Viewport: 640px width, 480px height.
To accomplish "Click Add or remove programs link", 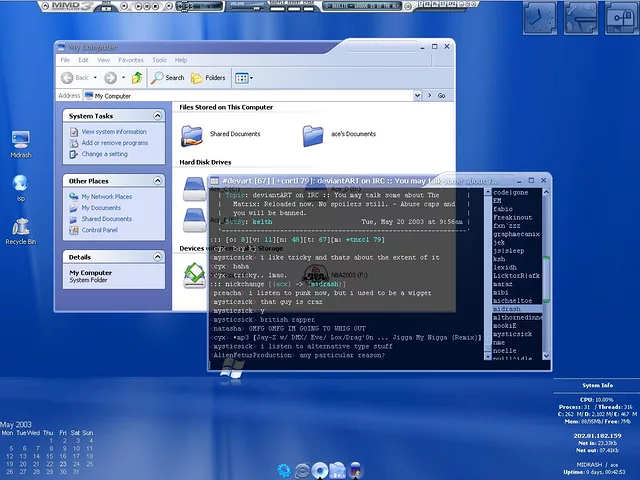I will click(115, 143).
